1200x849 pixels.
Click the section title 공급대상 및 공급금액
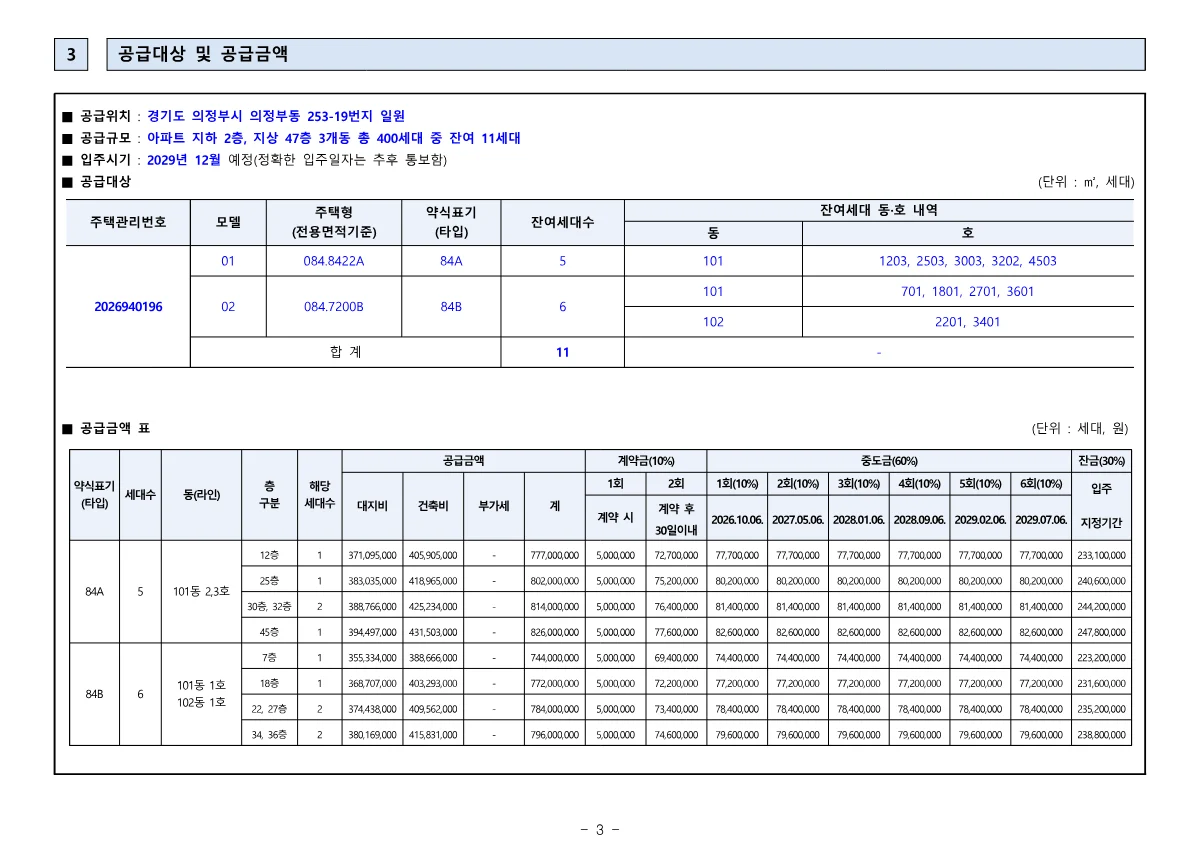coord(203,54)
